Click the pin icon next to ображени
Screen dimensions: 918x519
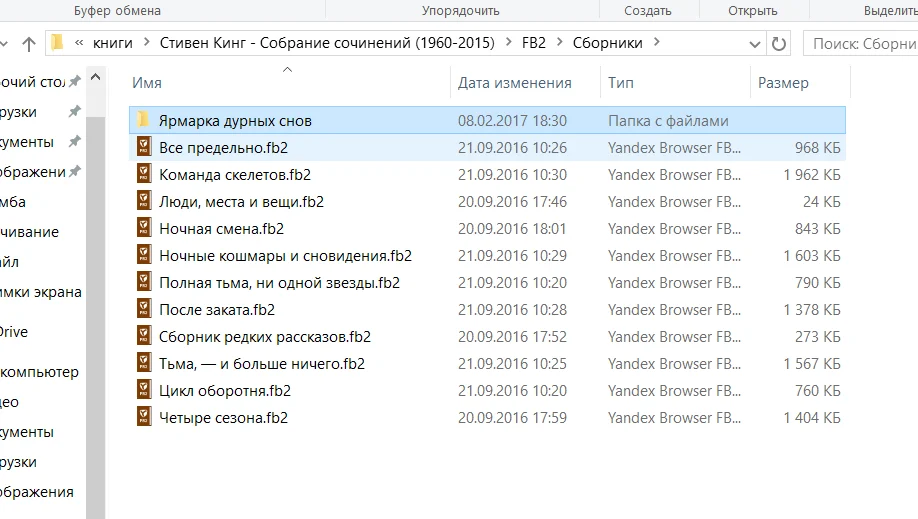pyautogui.click(x=74, y=172)
